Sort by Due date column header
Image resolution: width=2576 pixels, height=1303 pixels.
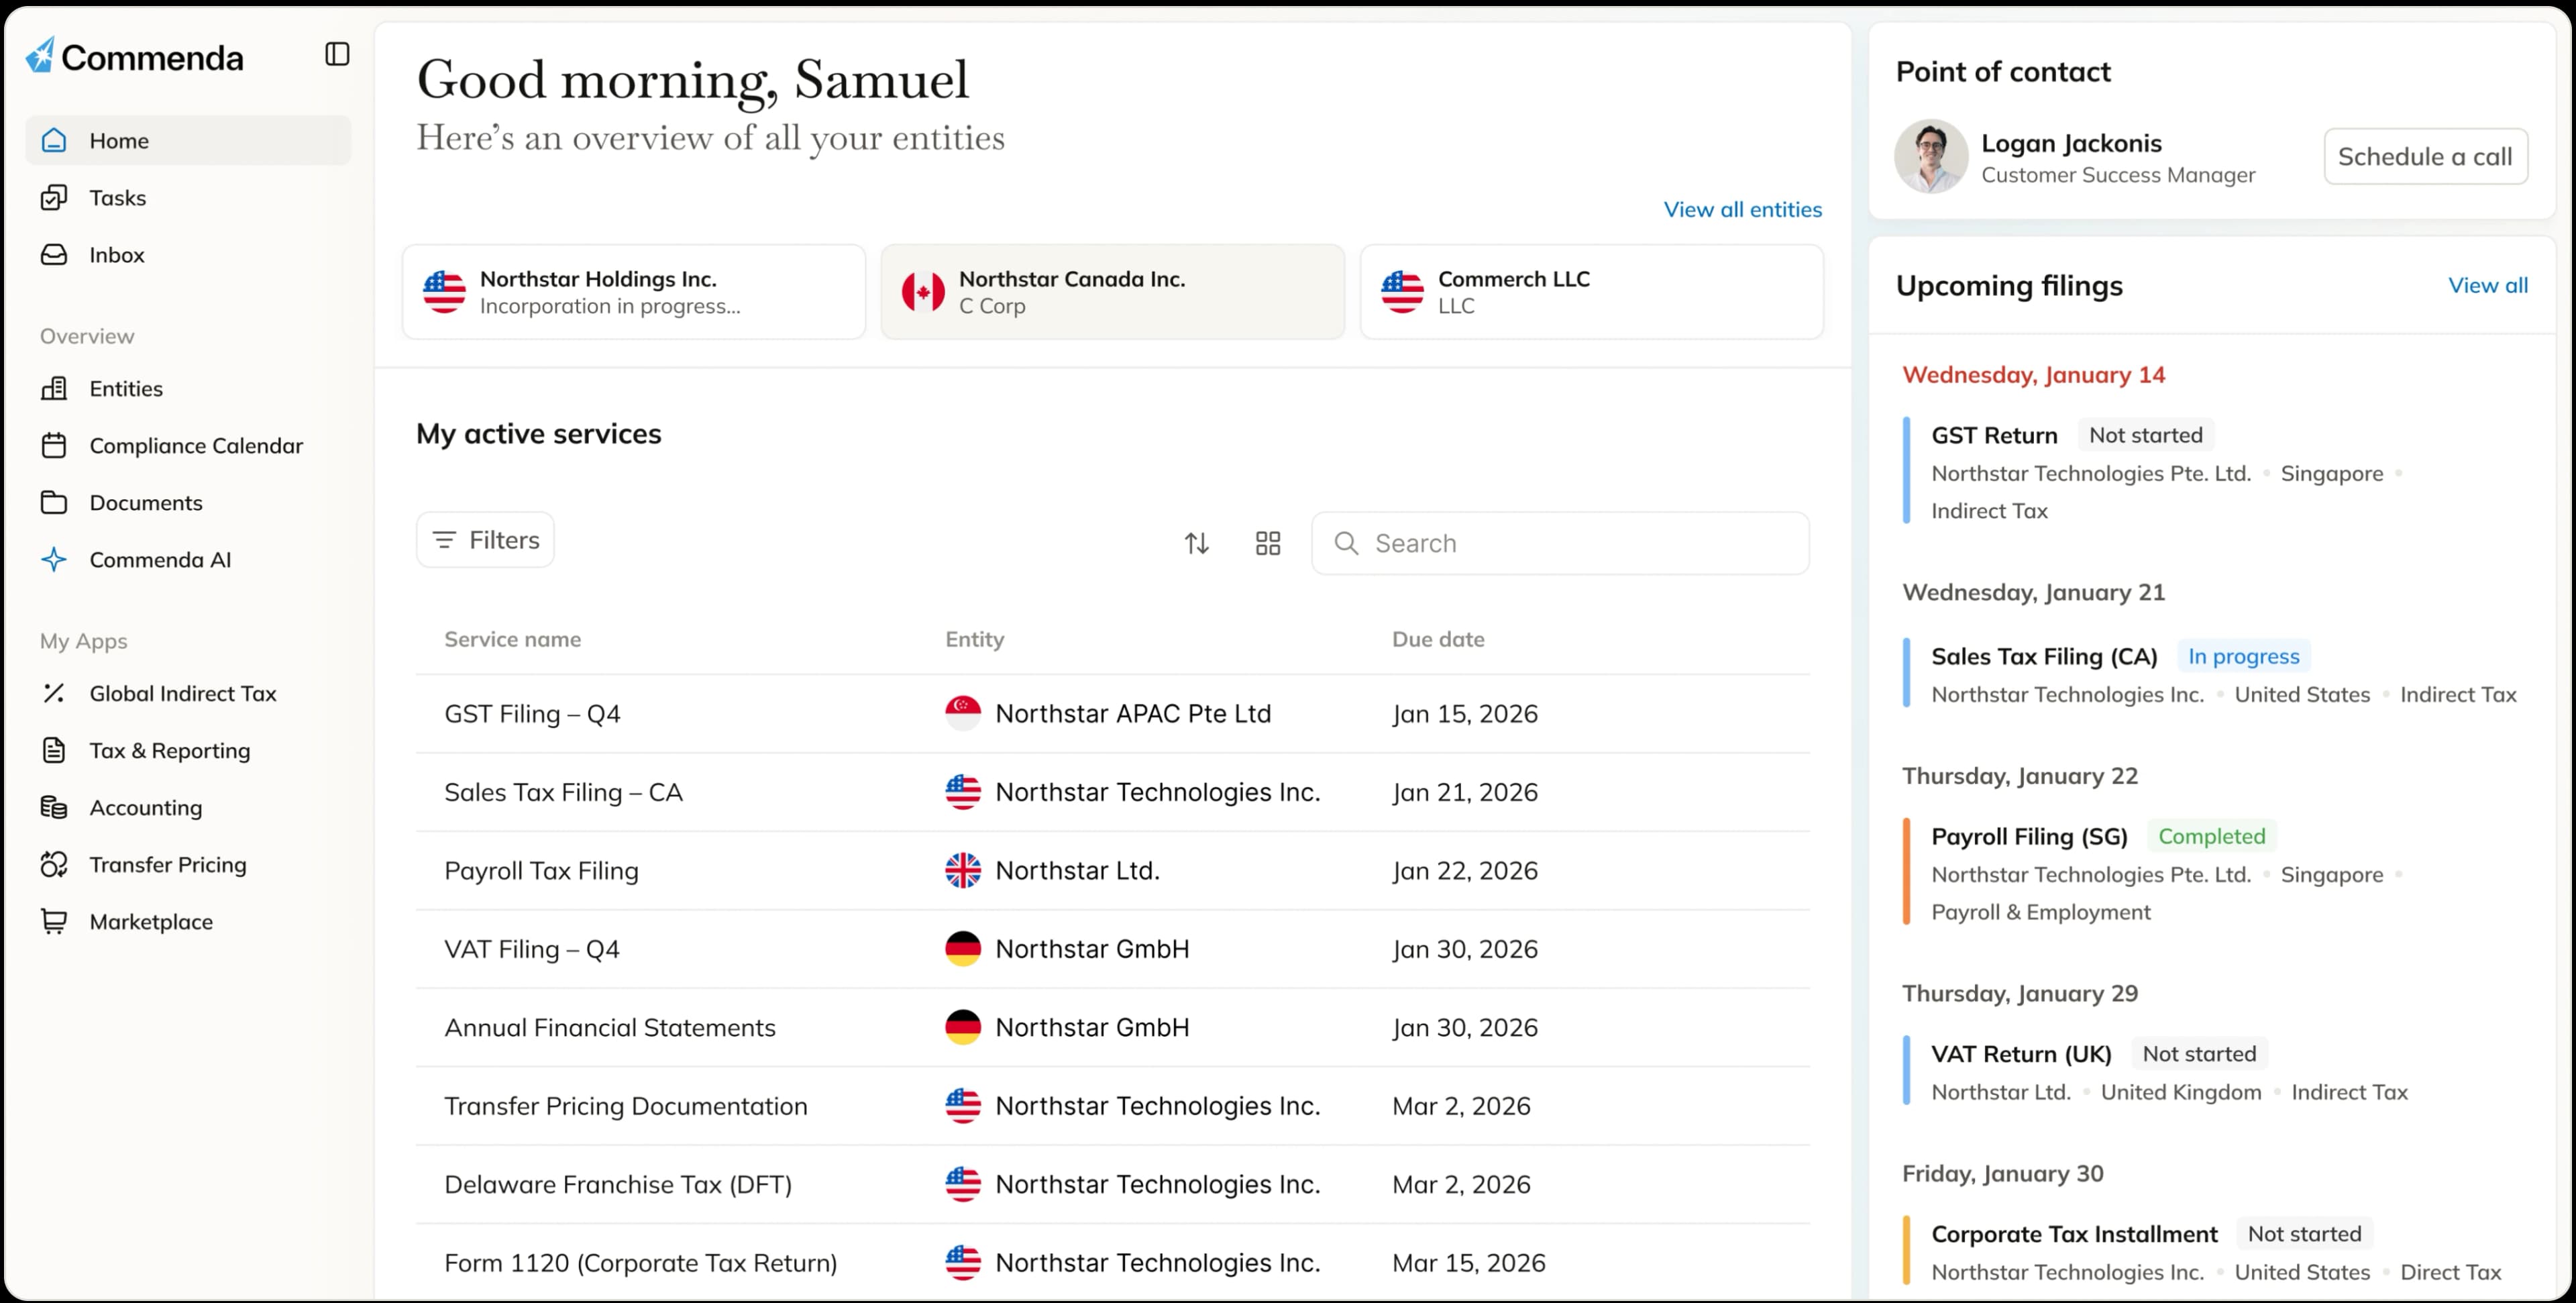[x=1438, y=640]
